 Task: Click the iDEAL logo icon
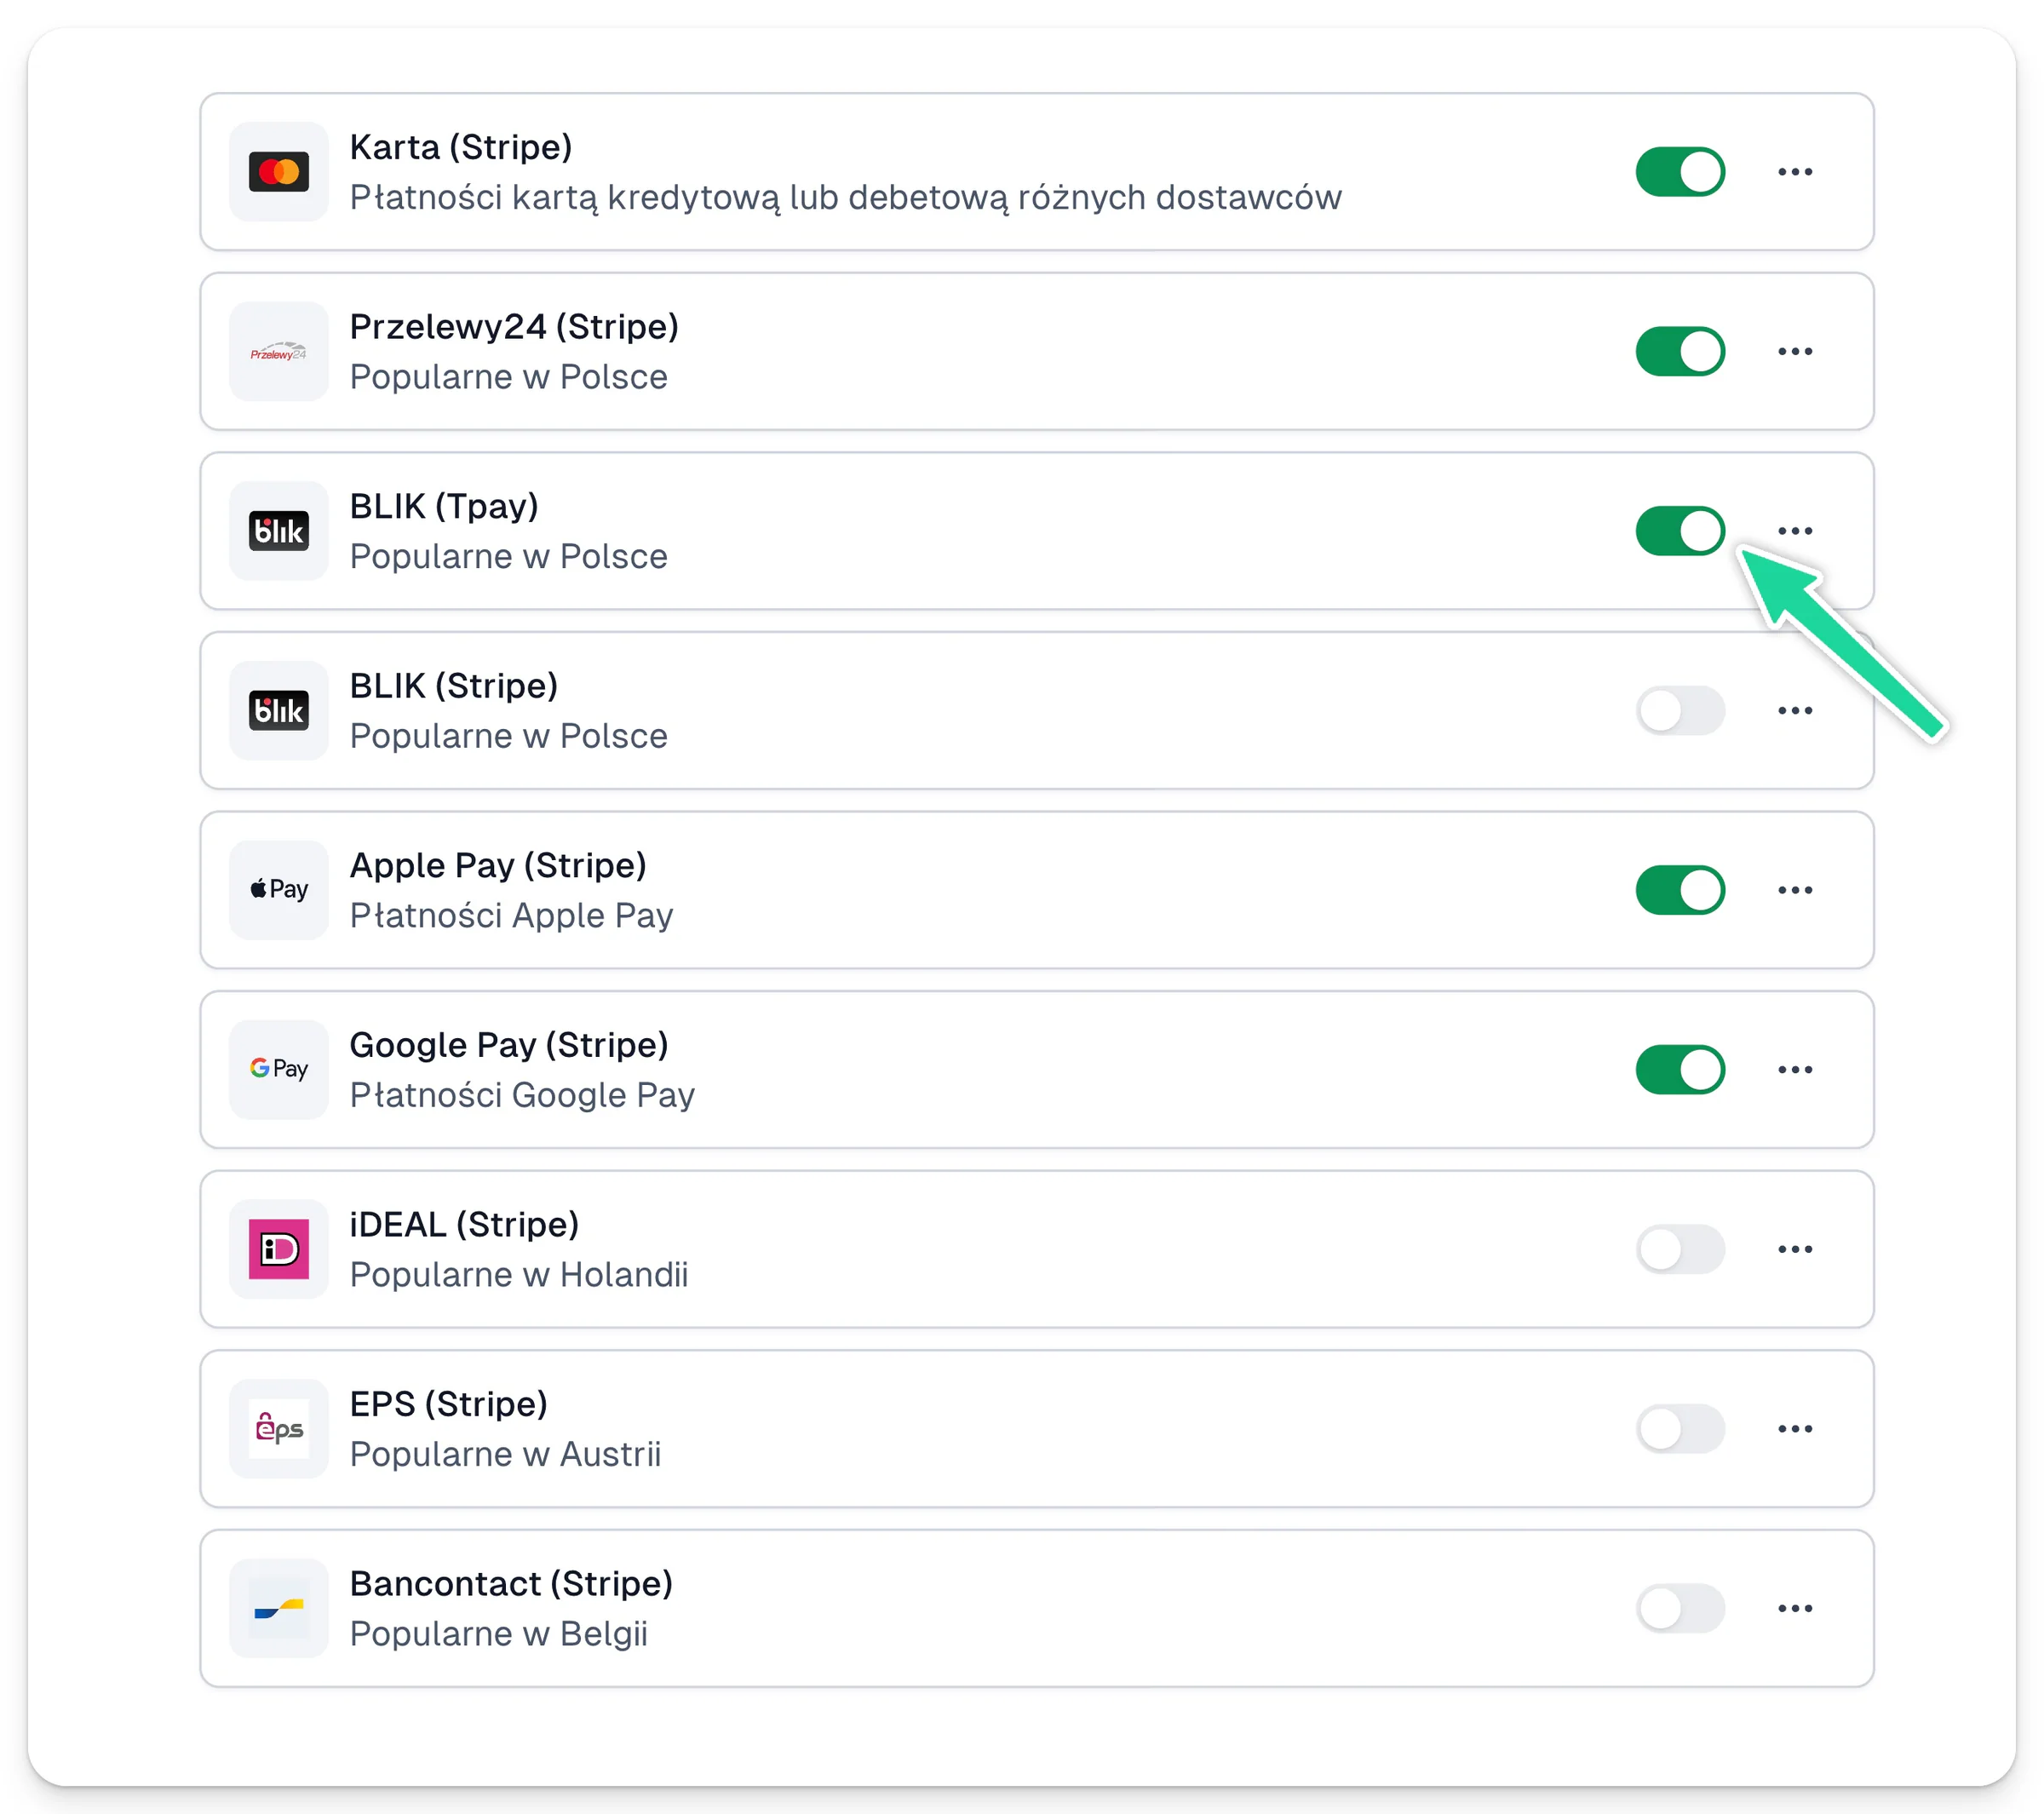coord(279,1249)
